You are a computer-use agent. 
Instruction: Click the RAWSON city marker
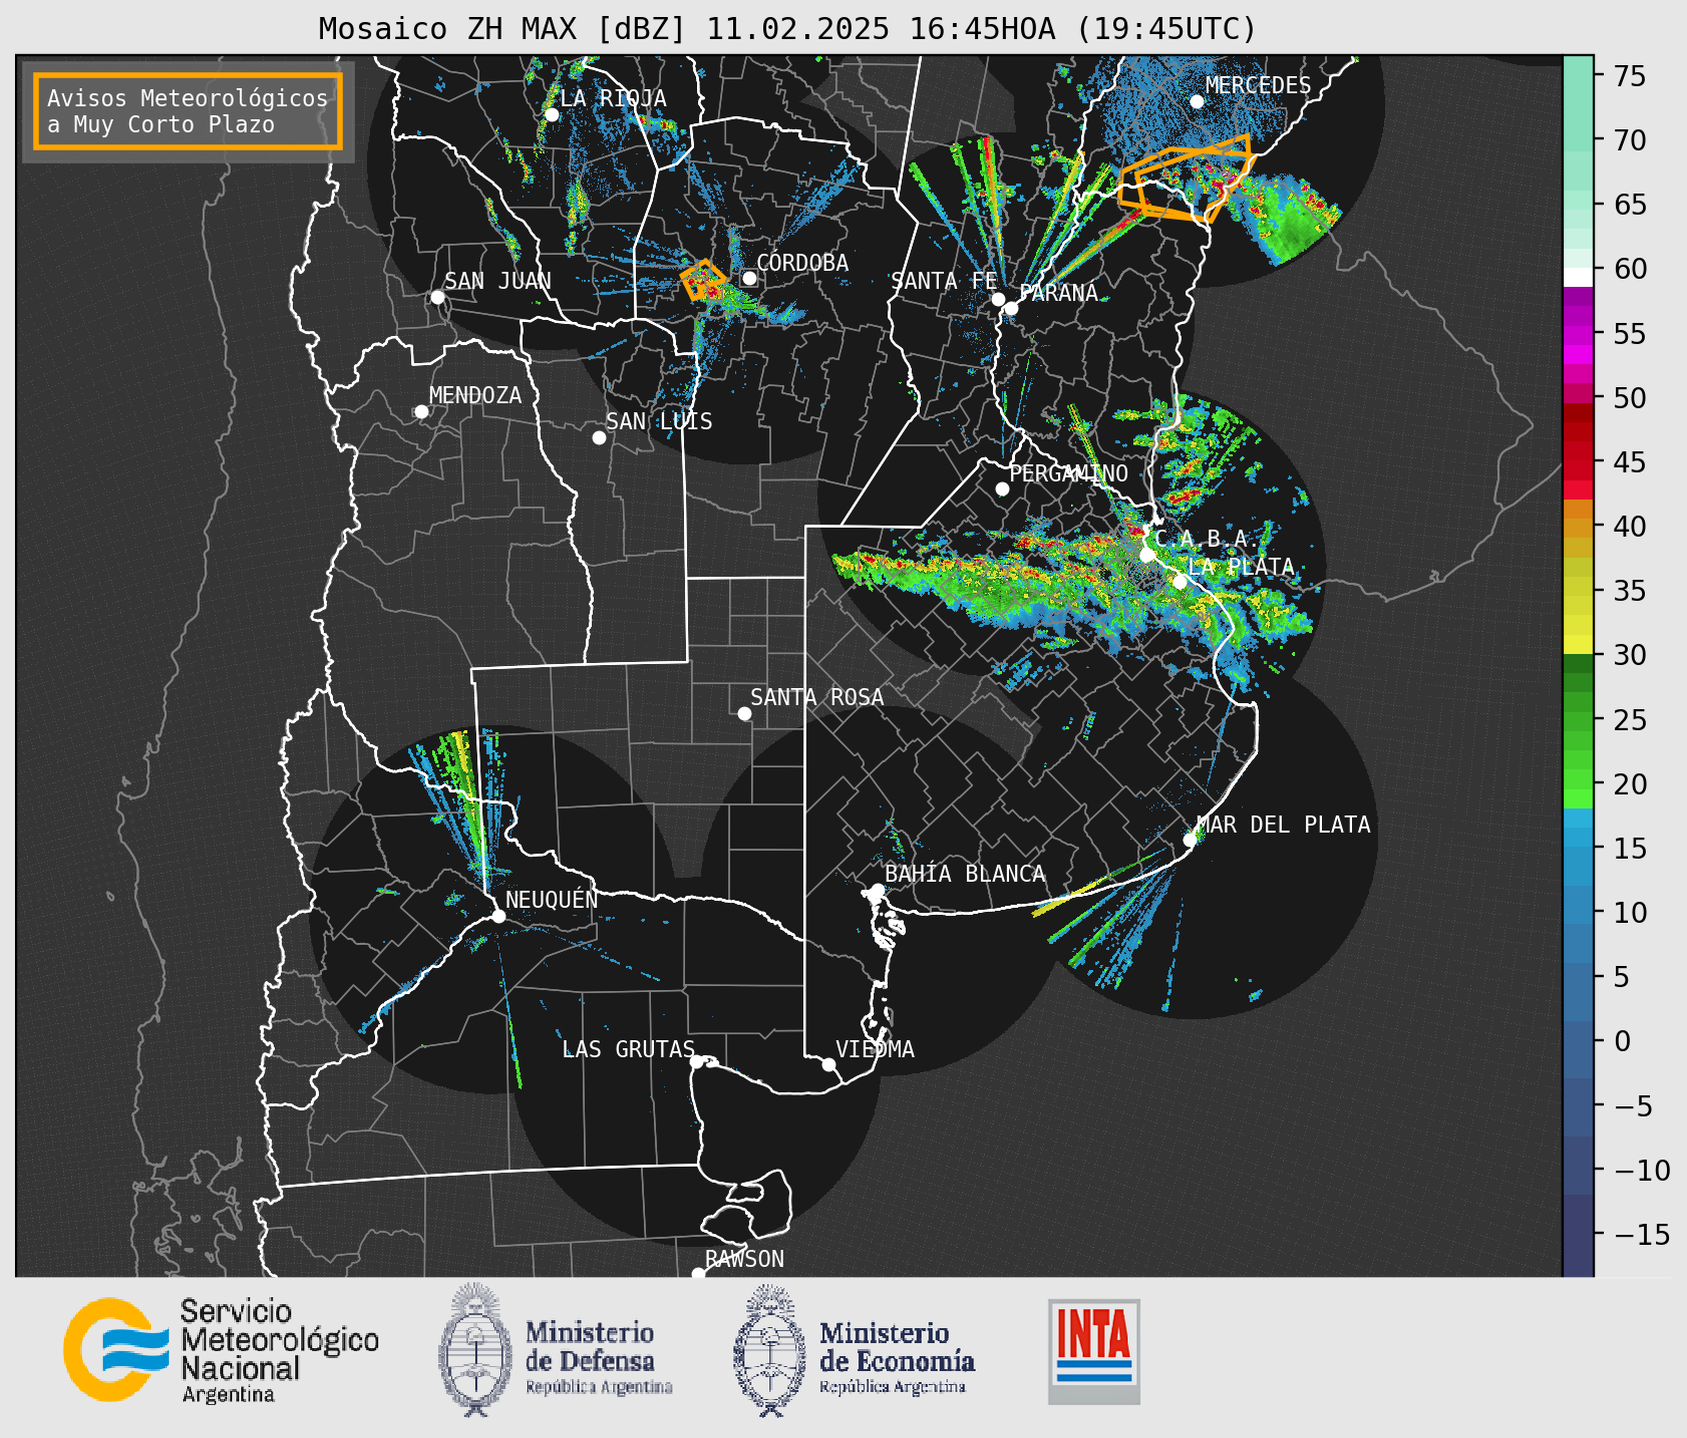tap(698, 1274)
